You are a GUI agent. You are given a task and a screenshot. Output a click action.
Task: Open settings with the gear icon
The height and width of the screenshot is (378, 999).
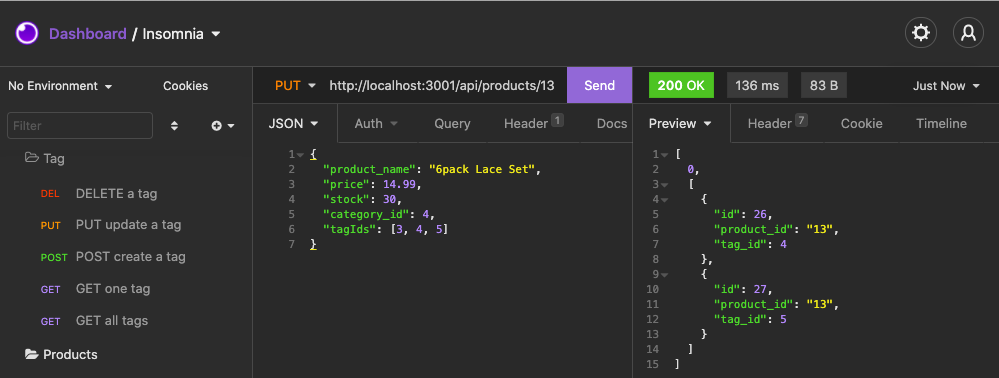921,33
